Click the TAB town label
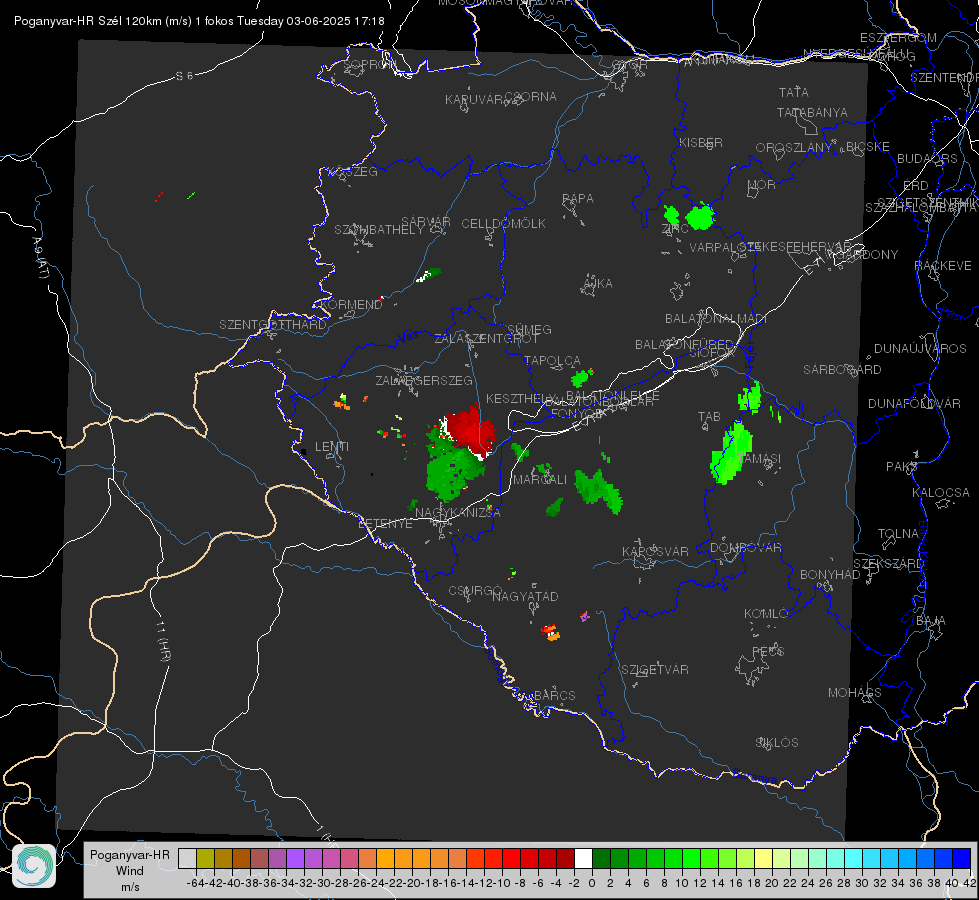The width and height of the screenshot is (979, 900). pos(709,417)
